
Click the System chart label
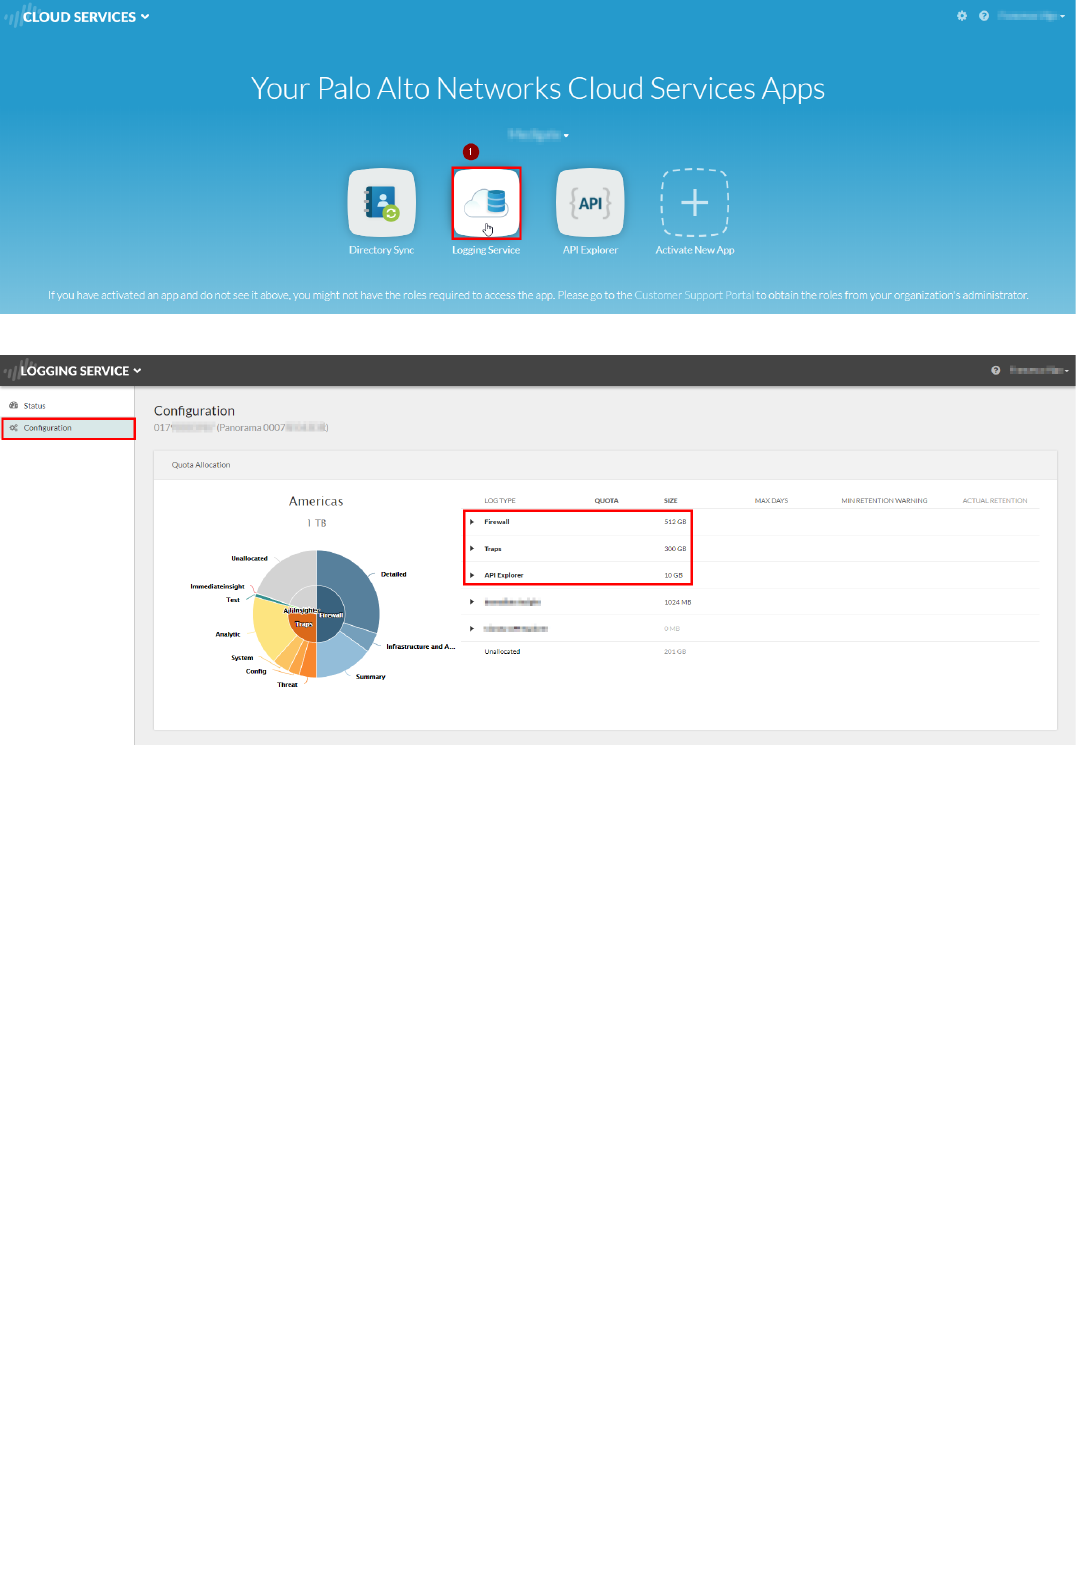[242, 658]
